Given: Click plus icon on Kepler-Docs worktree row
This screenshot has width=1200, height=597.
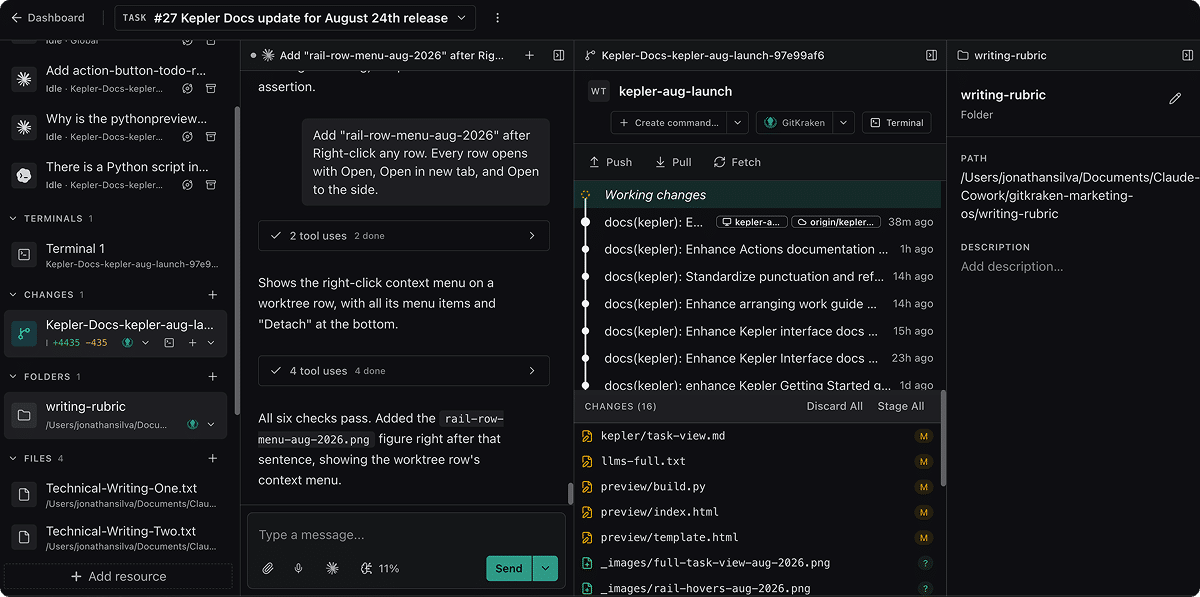Looking at the screenshot, I should pyautogui.click(x=192, y=342).
